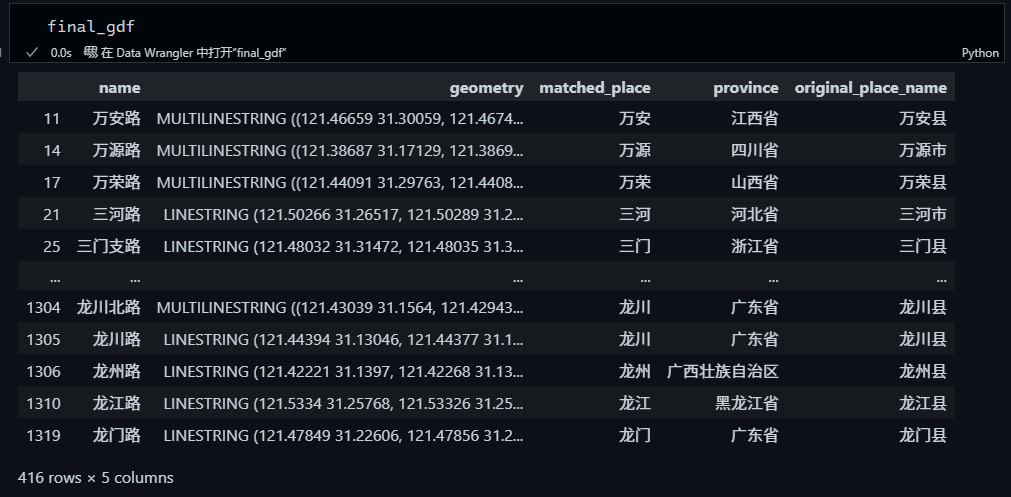
Task: Open final_gdf in Data Wrangler link
Action: point(194,53)
